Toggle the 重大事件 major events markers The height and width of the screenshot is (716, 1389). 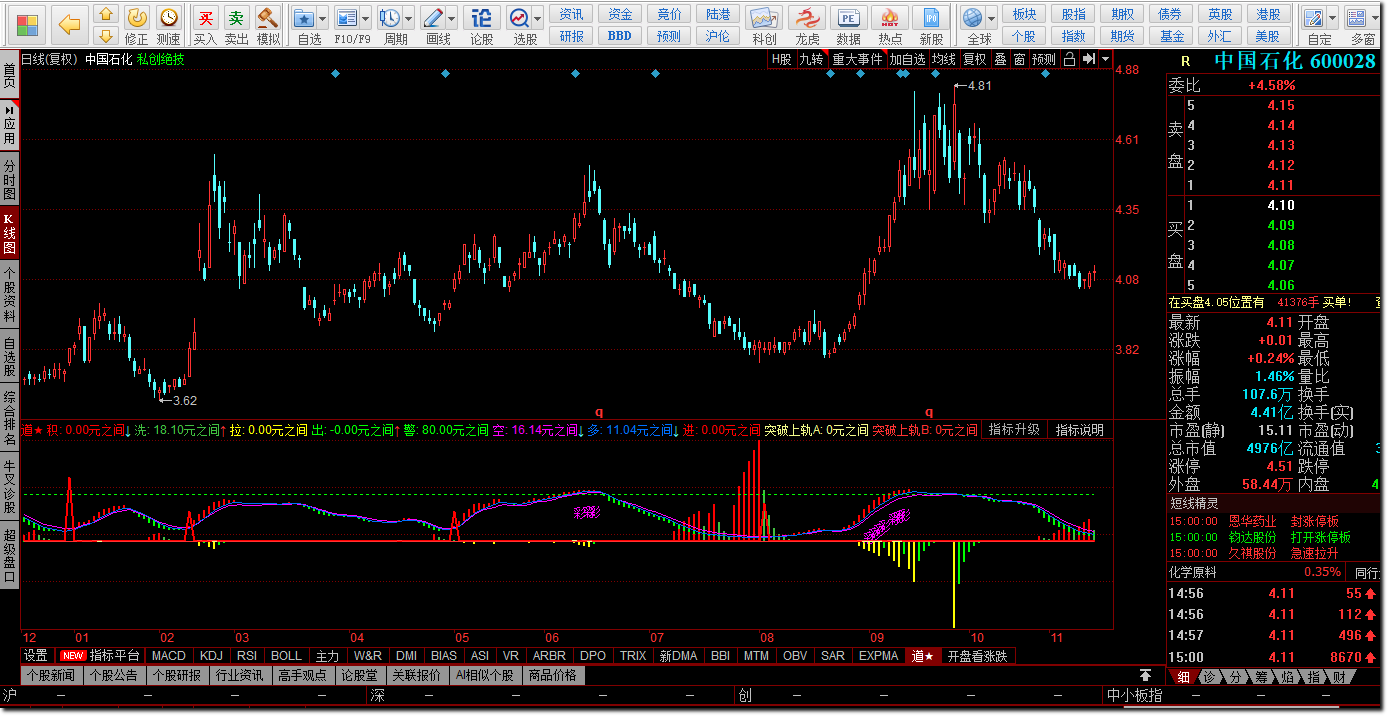pyautogui.click(x=857, y=59)
